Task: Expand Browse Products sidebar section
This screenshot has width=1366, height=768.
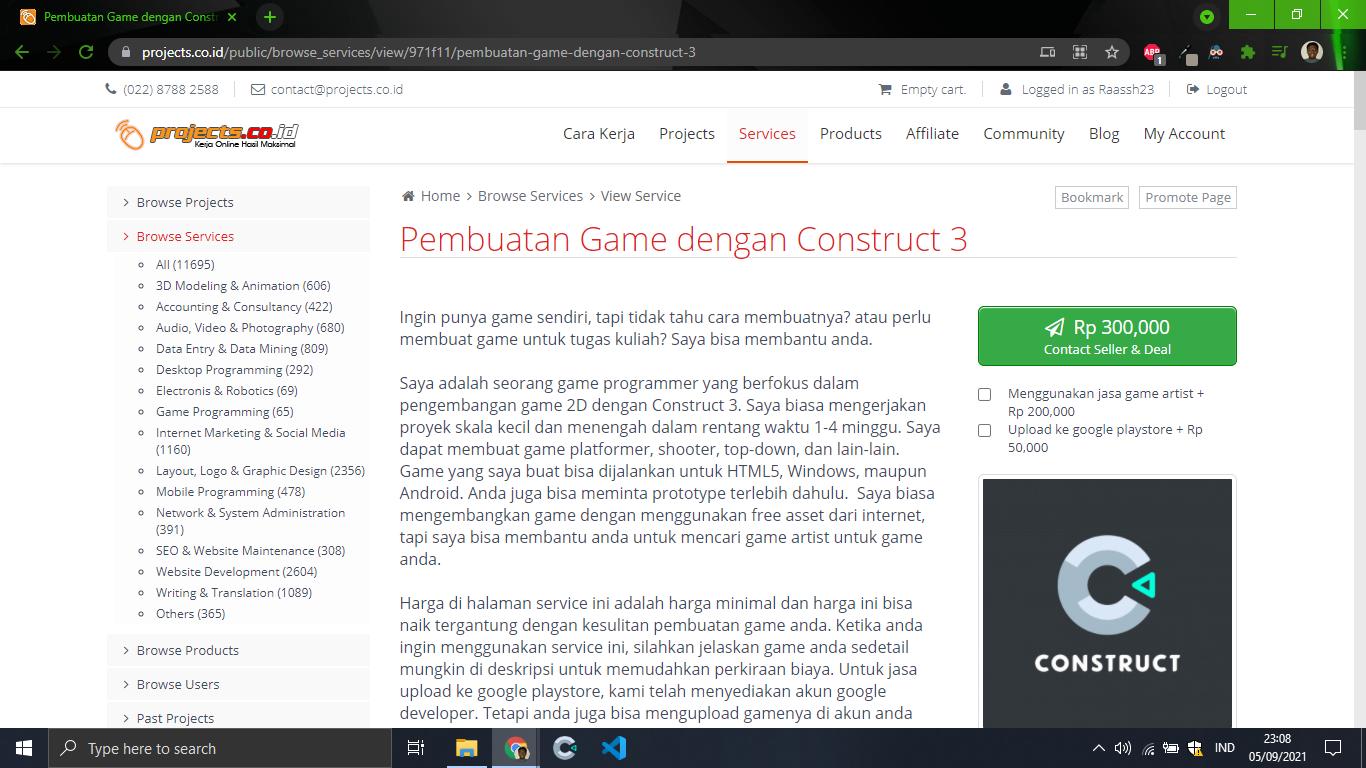Action: (238, 650)
